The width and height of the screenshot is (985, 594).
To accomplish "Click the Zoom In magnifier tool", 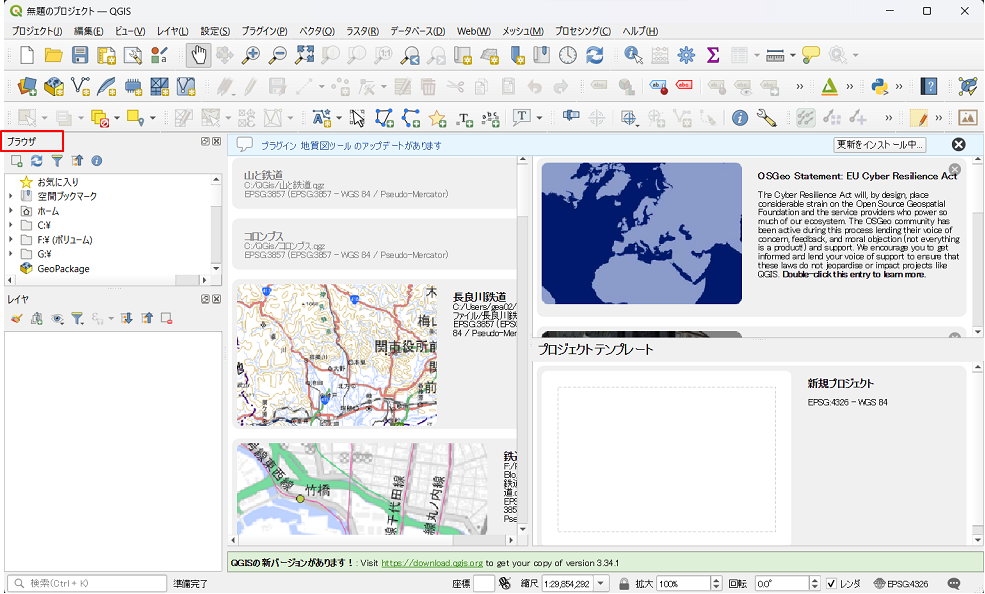I will 251,55.
